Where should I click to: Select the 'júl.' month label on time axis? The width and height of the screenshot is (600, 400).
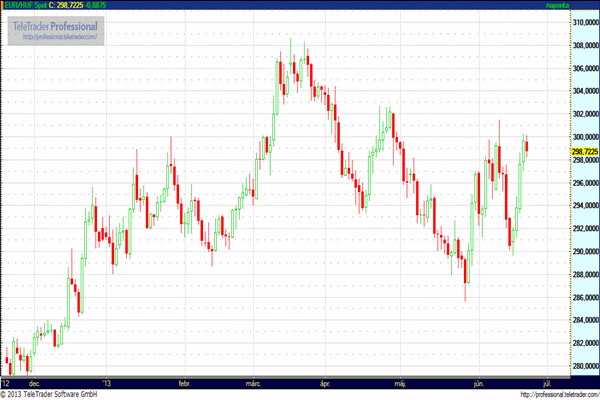[545, 382]
